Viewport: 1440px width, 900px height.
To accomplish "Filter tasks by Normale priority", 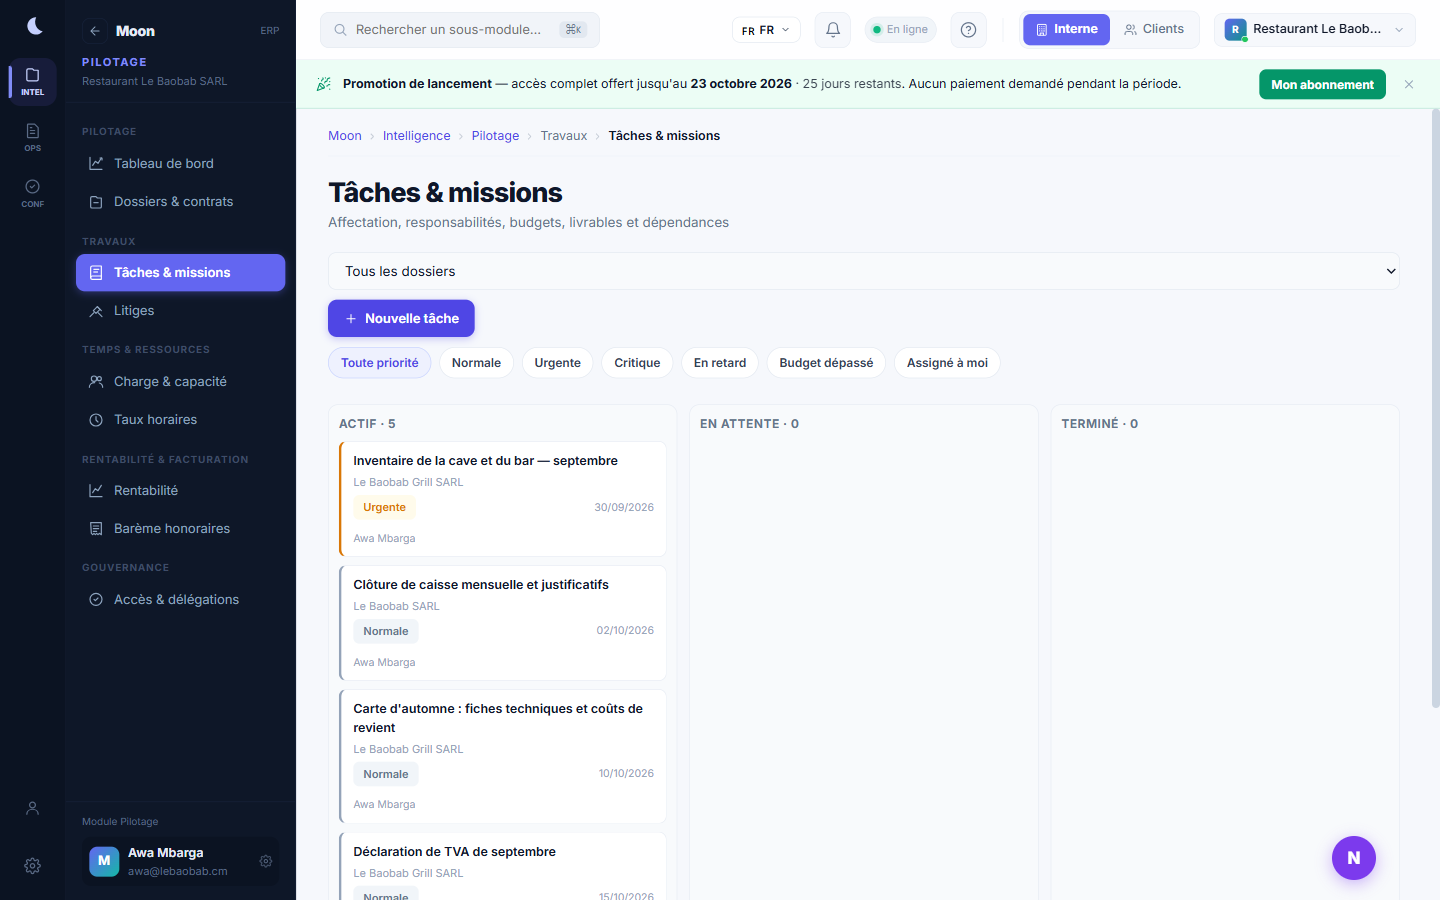I will (476, 363).
